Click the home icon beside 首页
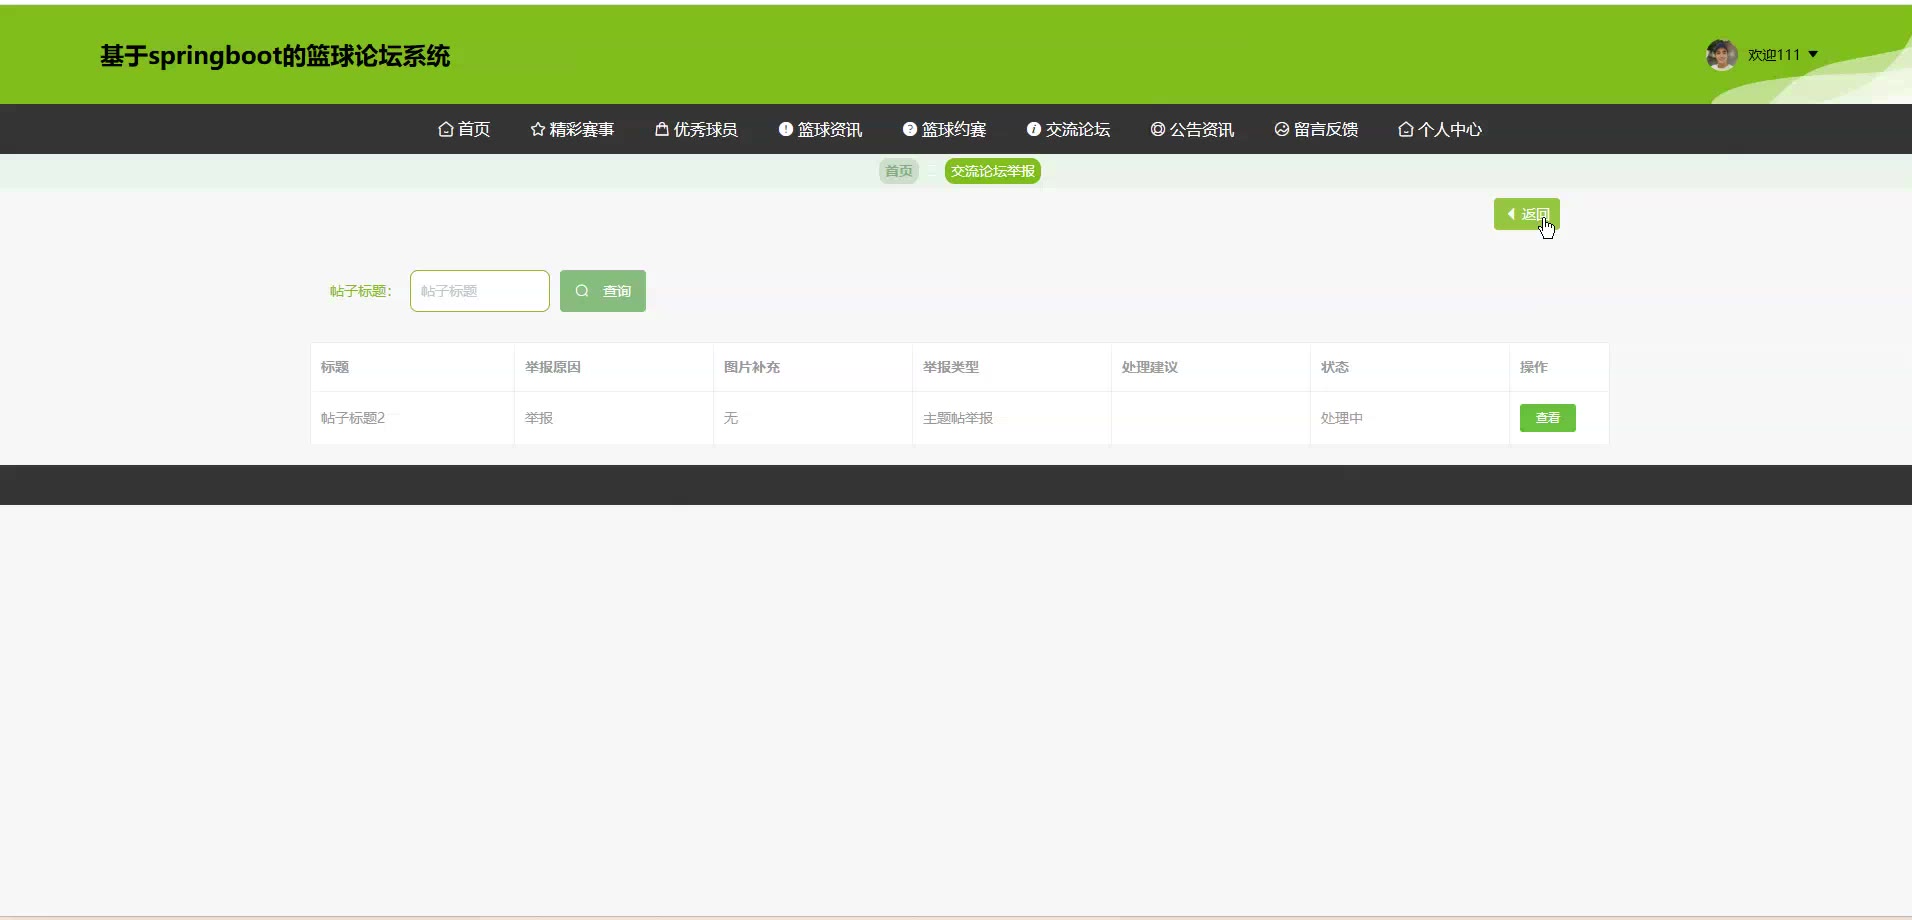Image resolution: width=1912 pixels, height=920 pixels. pyautogui.click(x=446, y=129)
